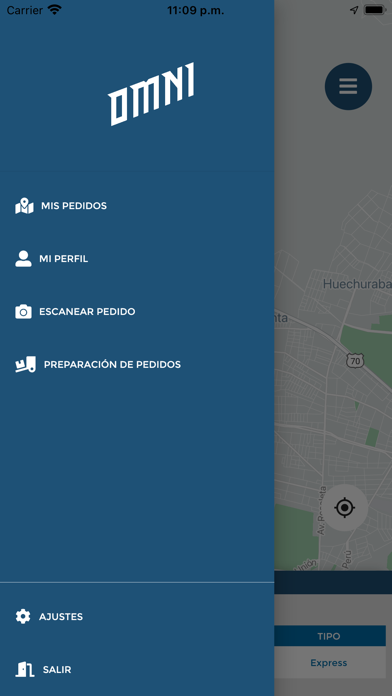
Task: Tap the battery indicator in status bar
Action: click(375, 10)
